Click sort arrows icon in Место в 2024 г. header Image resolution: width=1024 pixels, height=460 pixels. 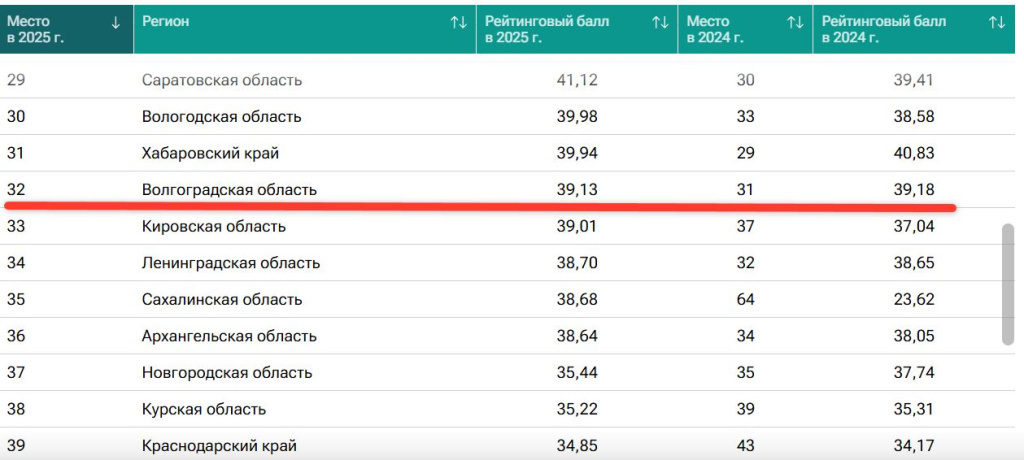point(795,22)
